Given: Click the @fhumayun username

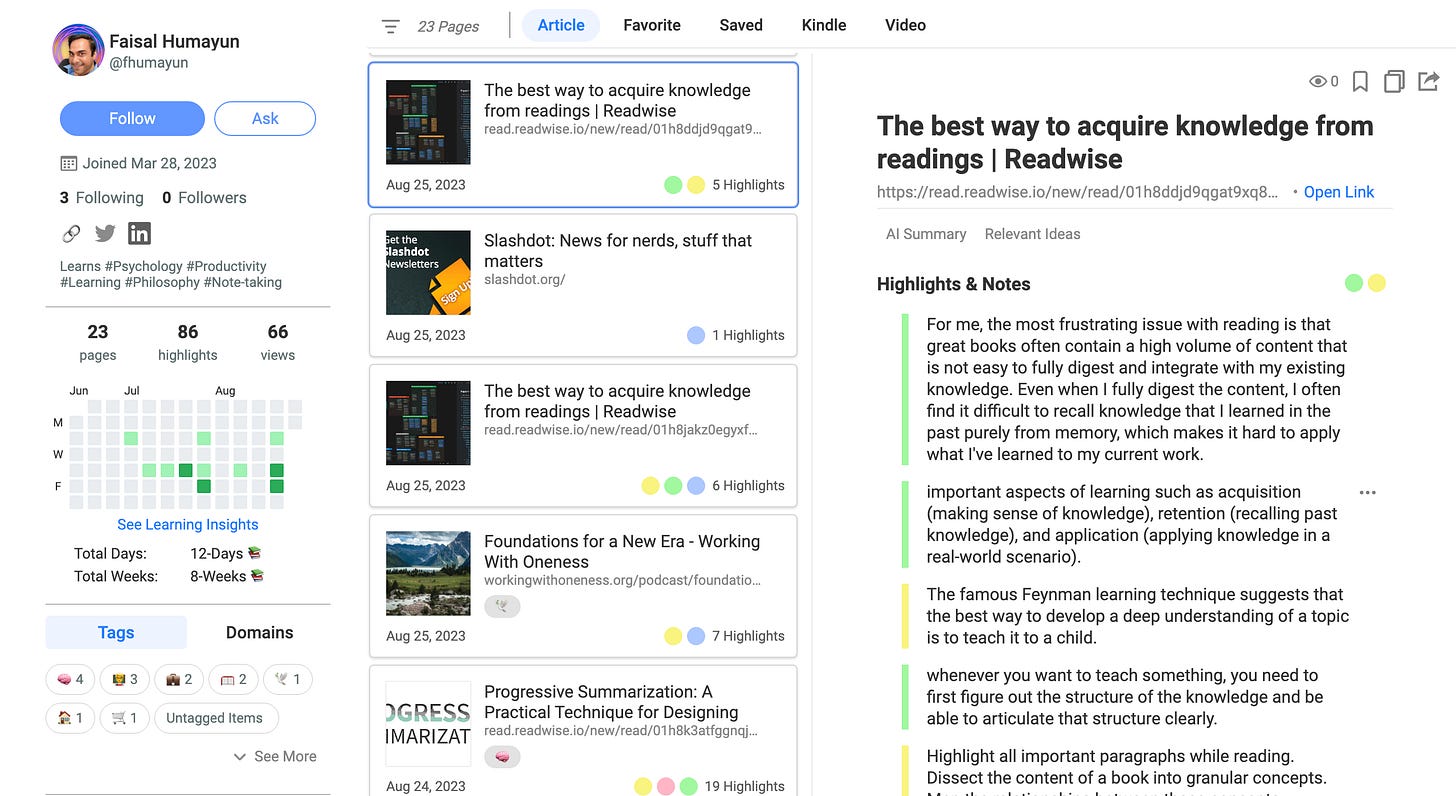Looking at the screenshot, I should tap(148, 63).
